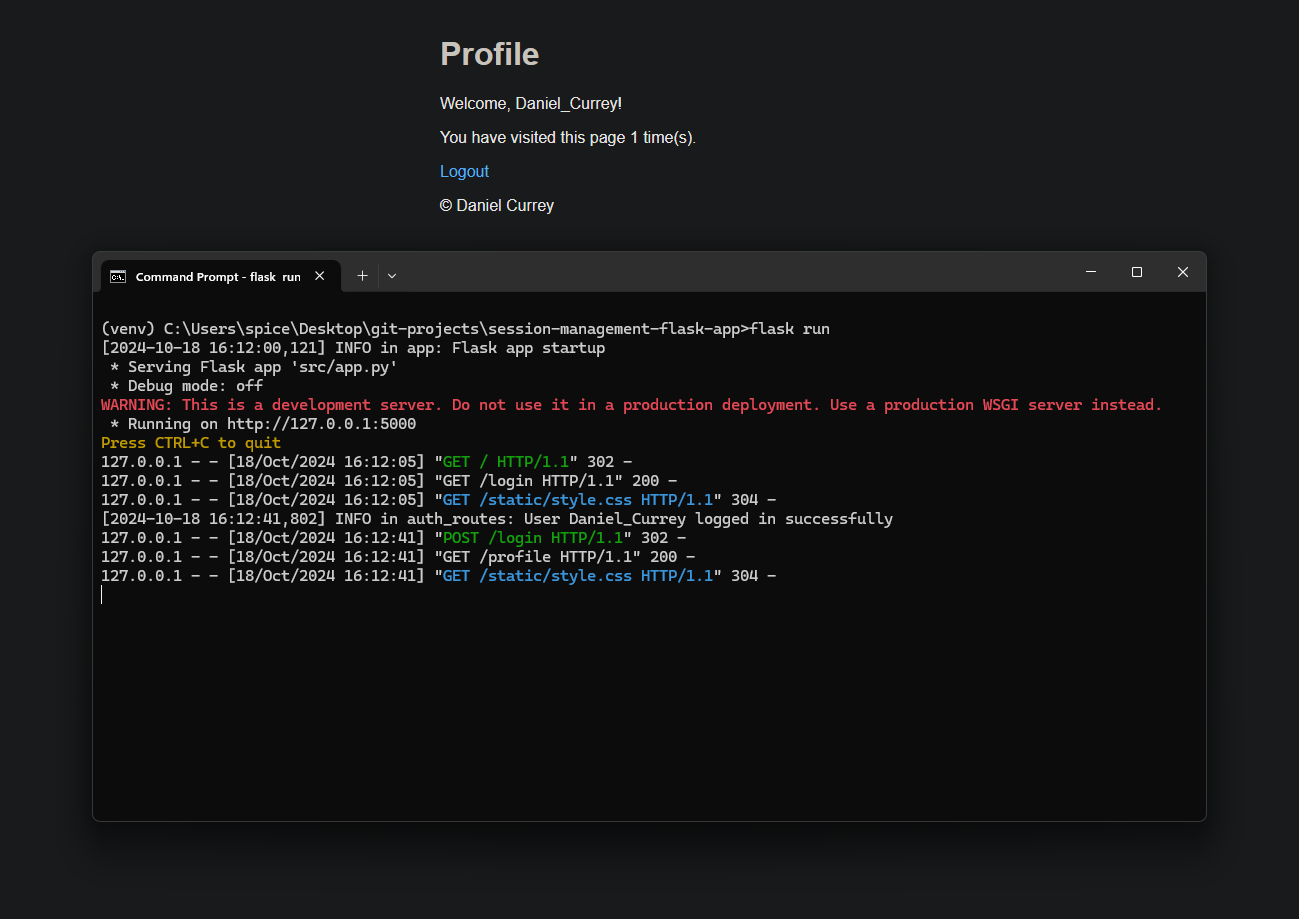The width and height of the screenshot is (1299, 919).
Task: Click the 'flask run' command line
Action: pos(465,329)
